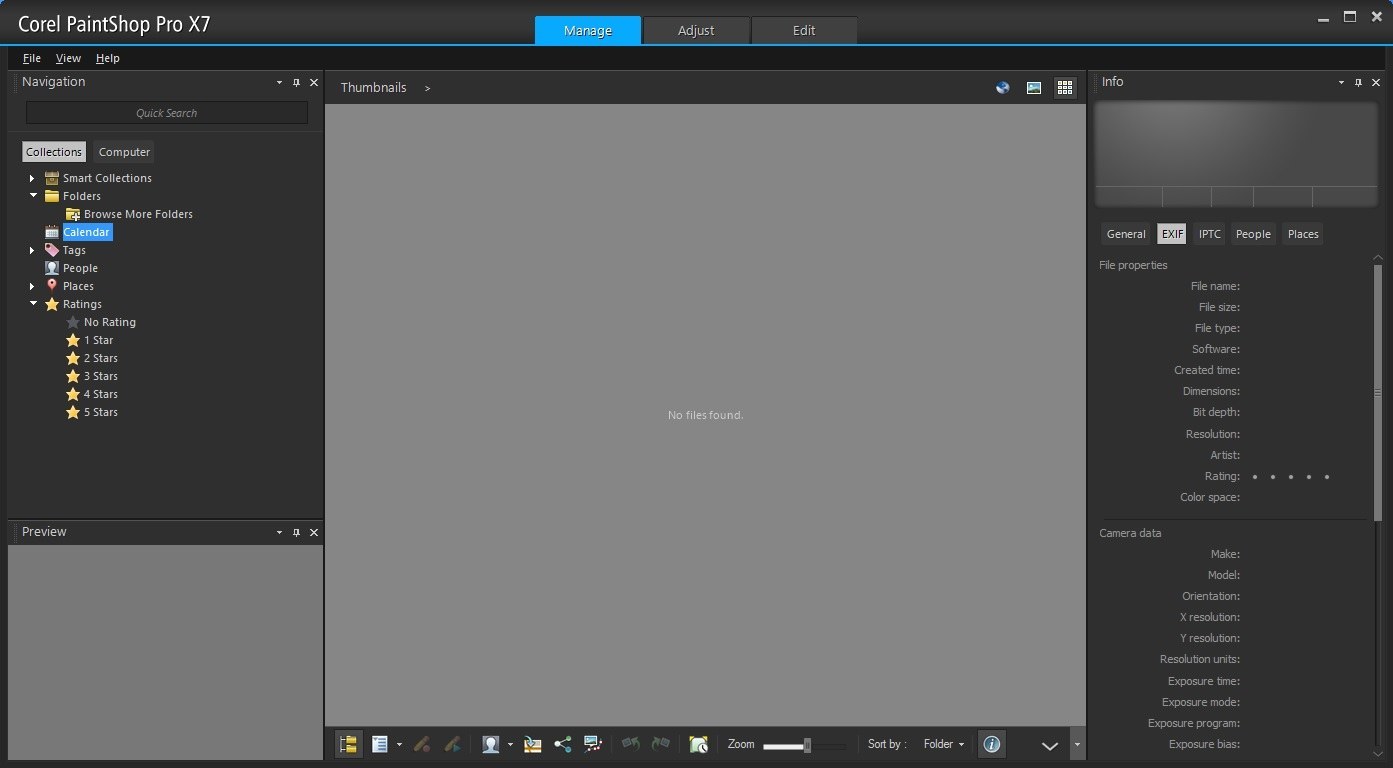Collapse the Folders tree node
The image size is (1393, 768).
pos(33,196)
